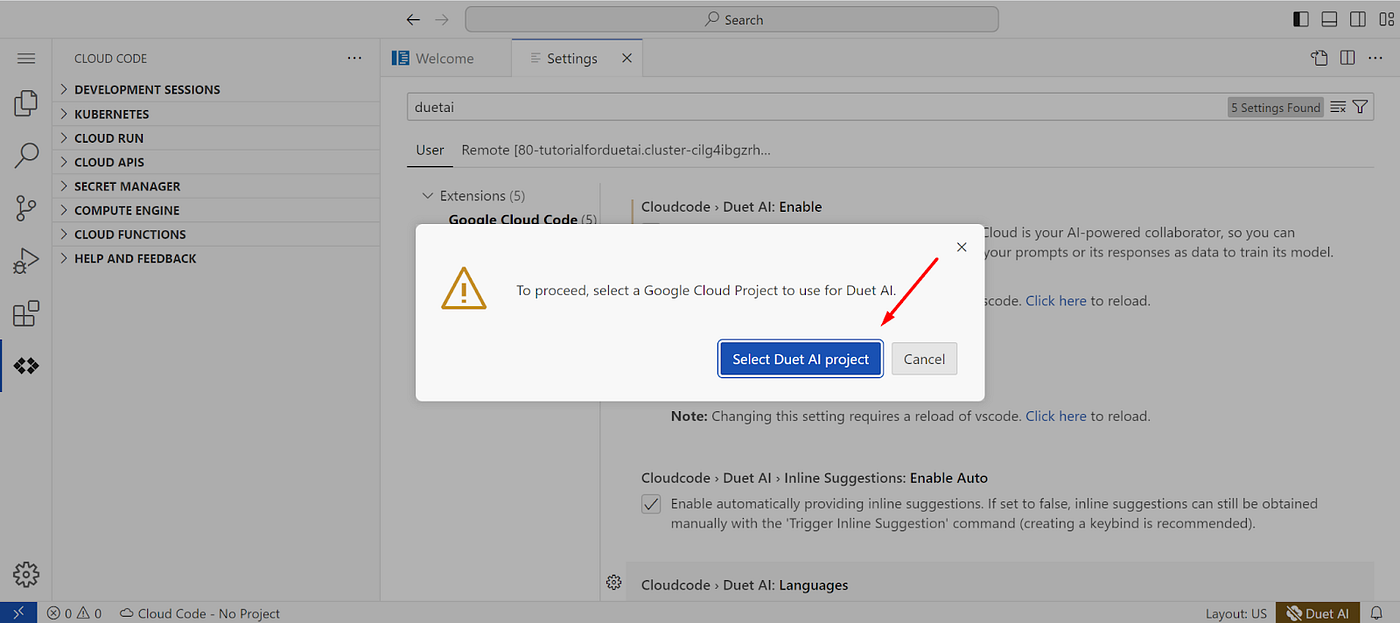Go forward with the right arrow
This screenshot has width=1400, height=623.
pos(442,19)
